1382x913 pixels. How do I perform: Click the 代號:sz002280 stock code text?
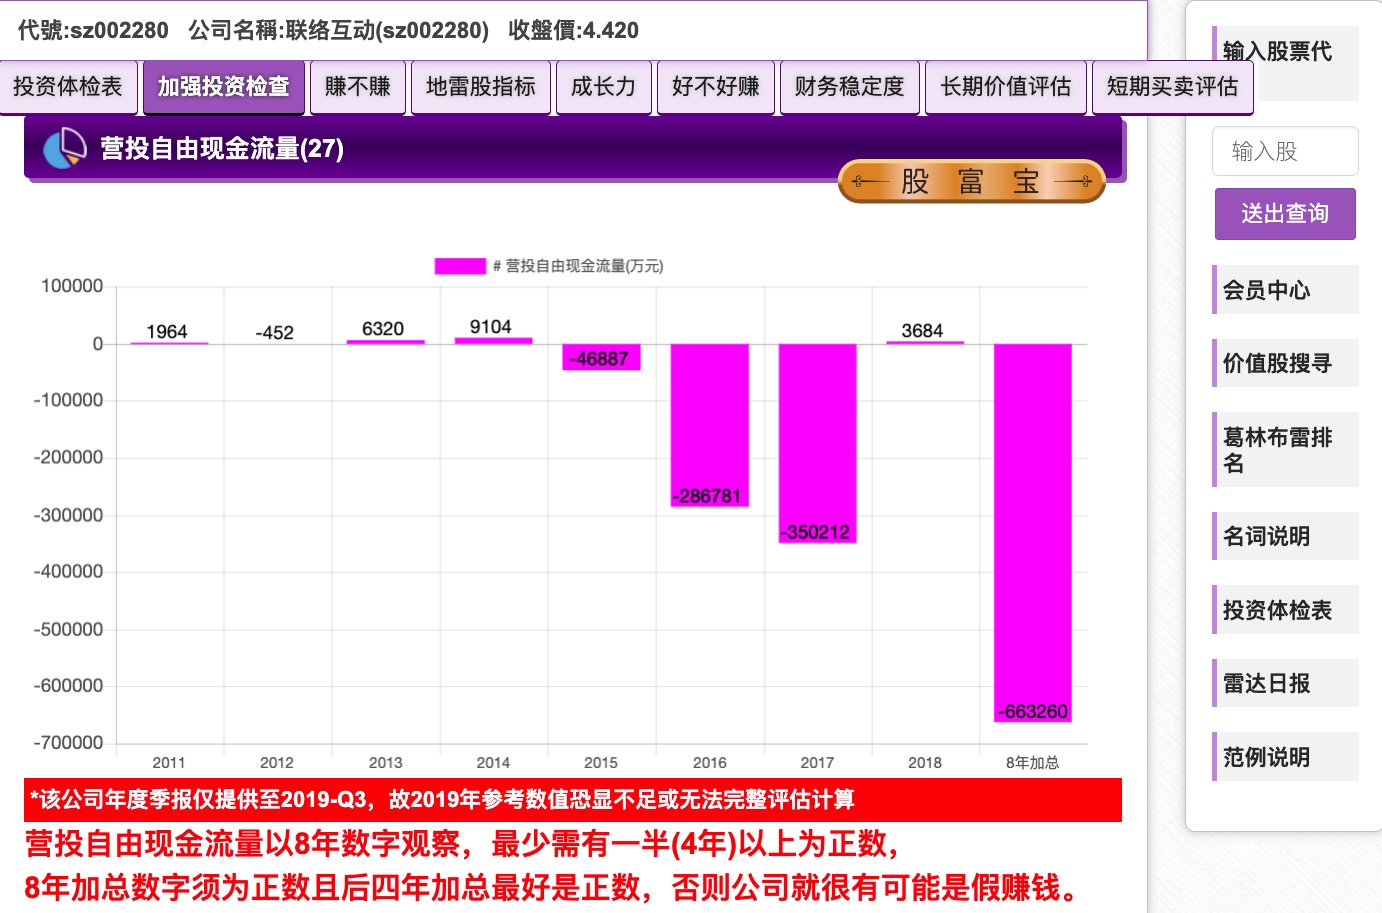93,30
